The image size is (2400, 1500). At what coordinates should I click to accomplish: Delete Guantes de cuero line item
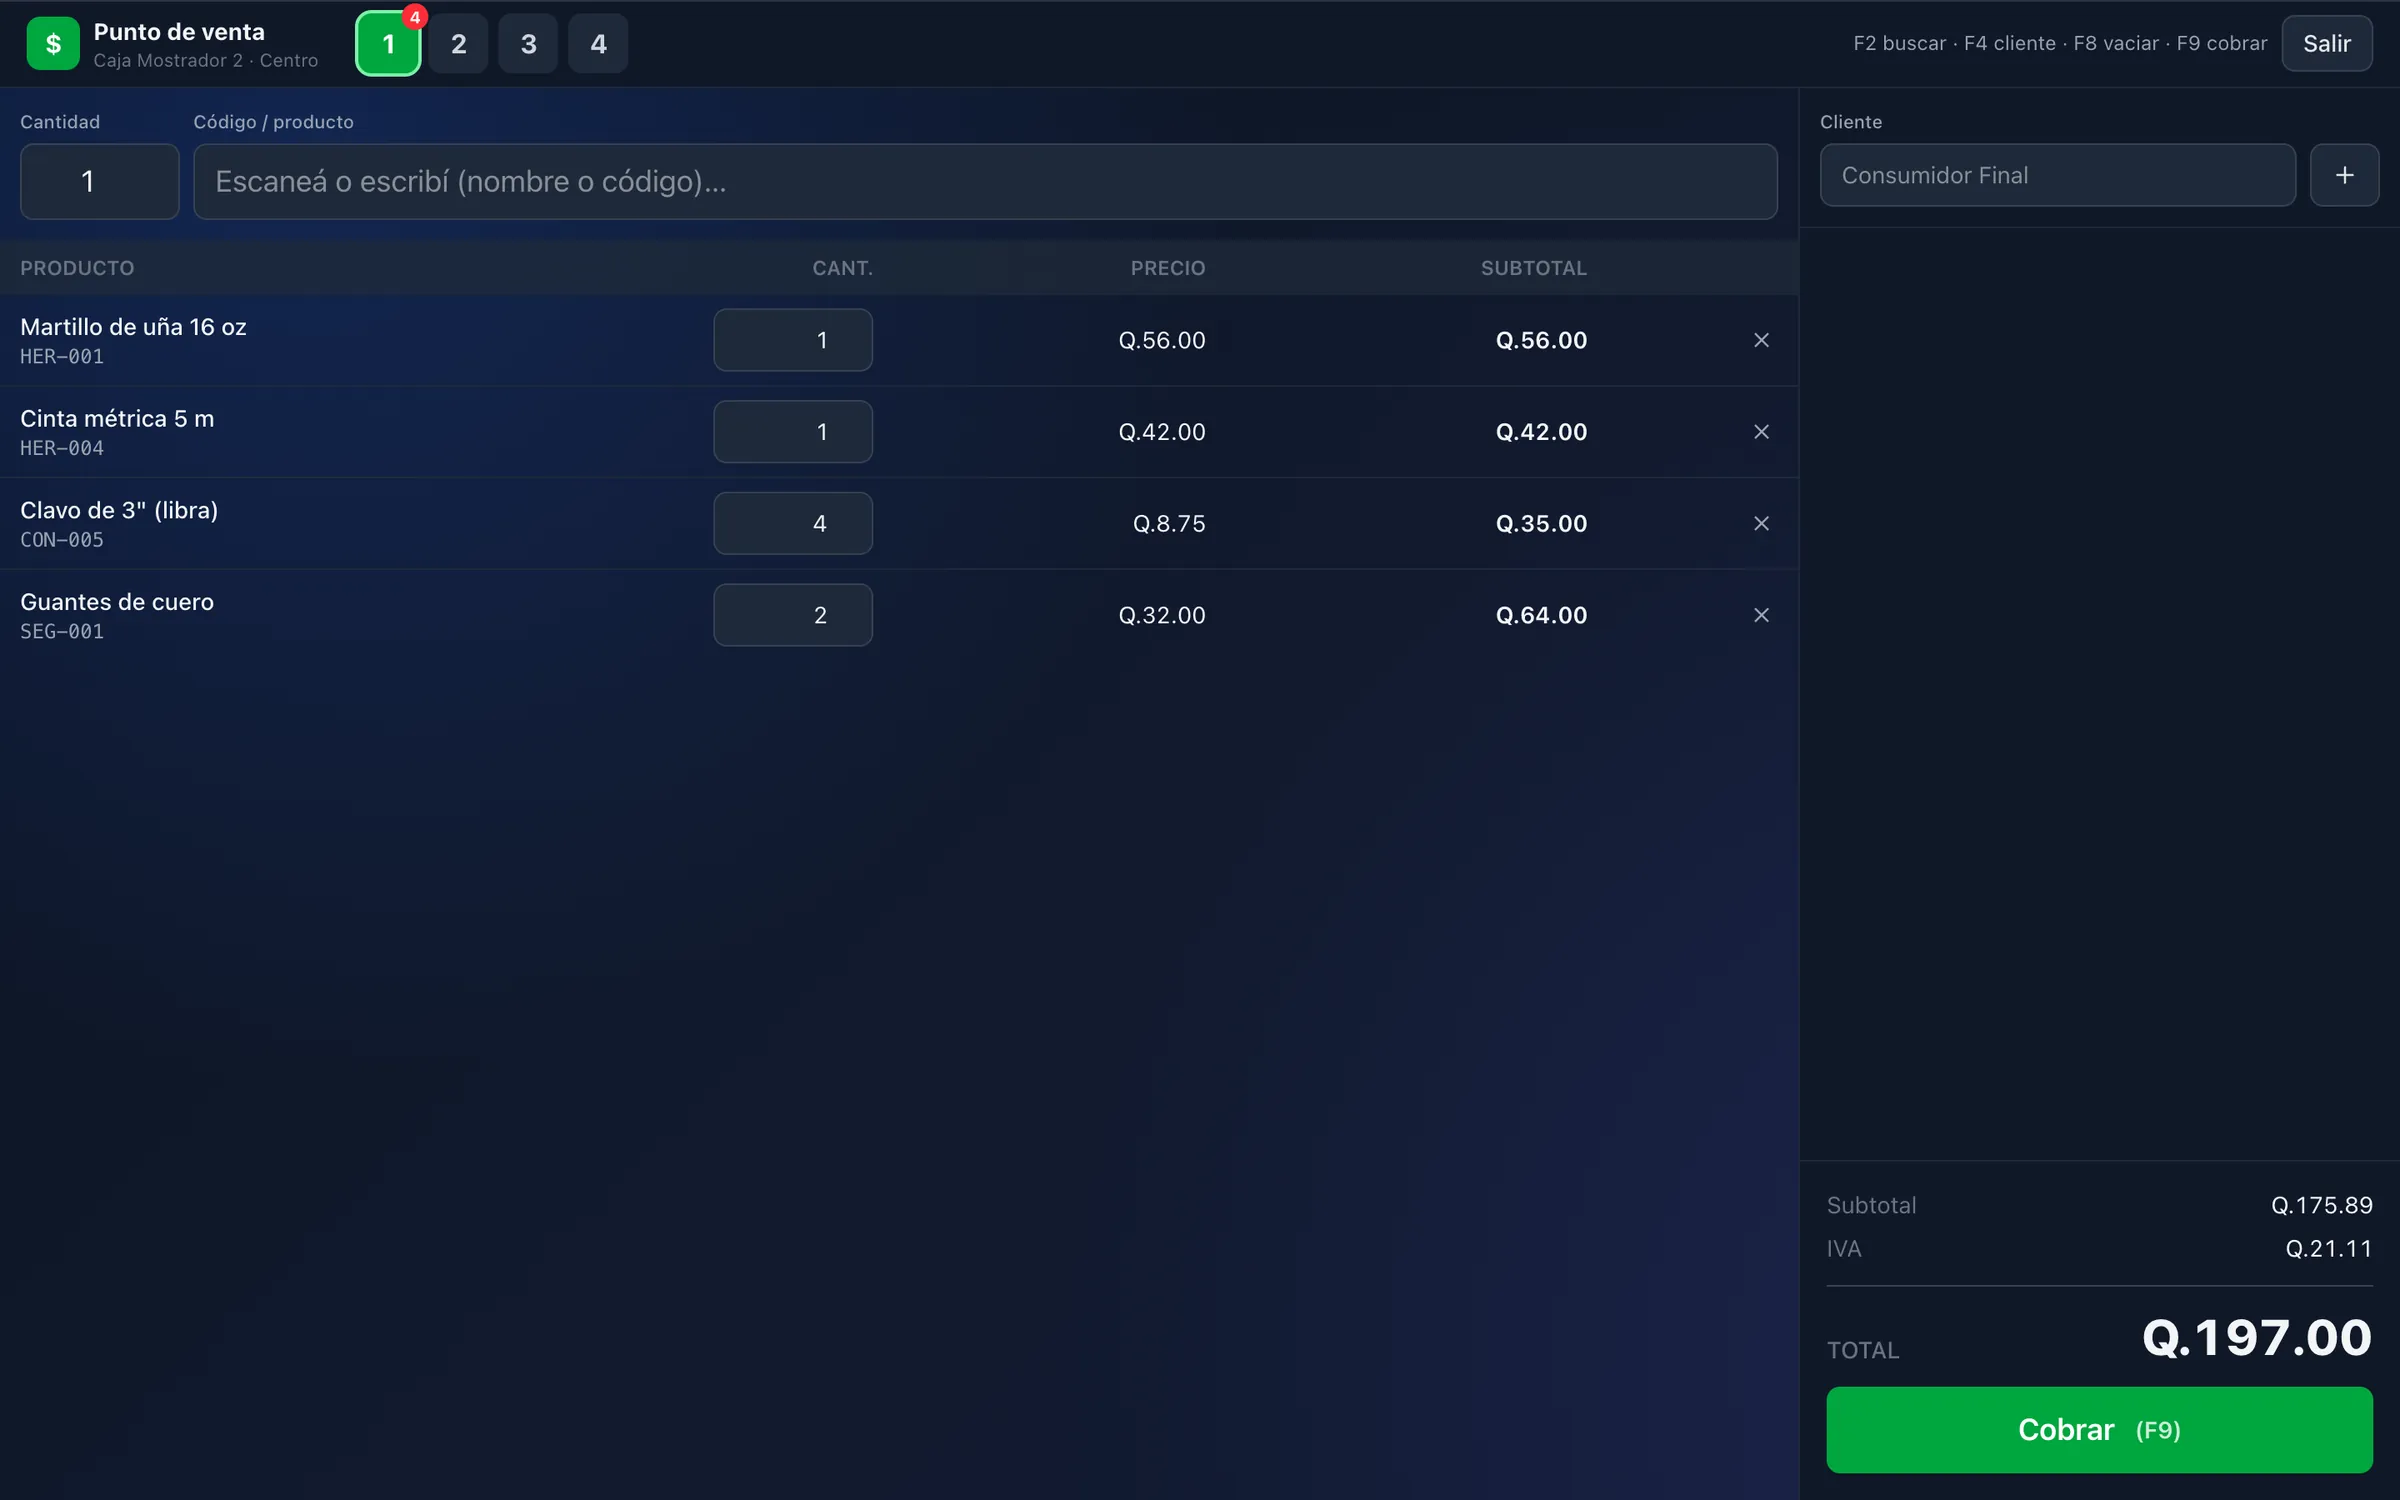pos(1761,615)
